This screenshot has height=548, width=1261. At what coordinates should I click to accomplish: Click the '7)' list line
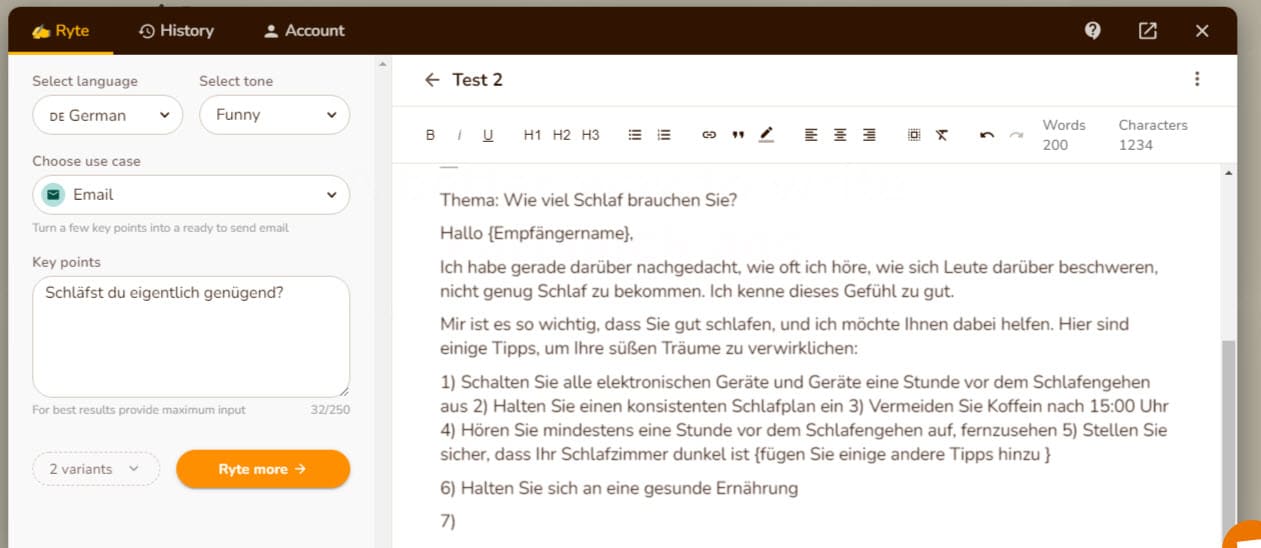tap(448, 521)
